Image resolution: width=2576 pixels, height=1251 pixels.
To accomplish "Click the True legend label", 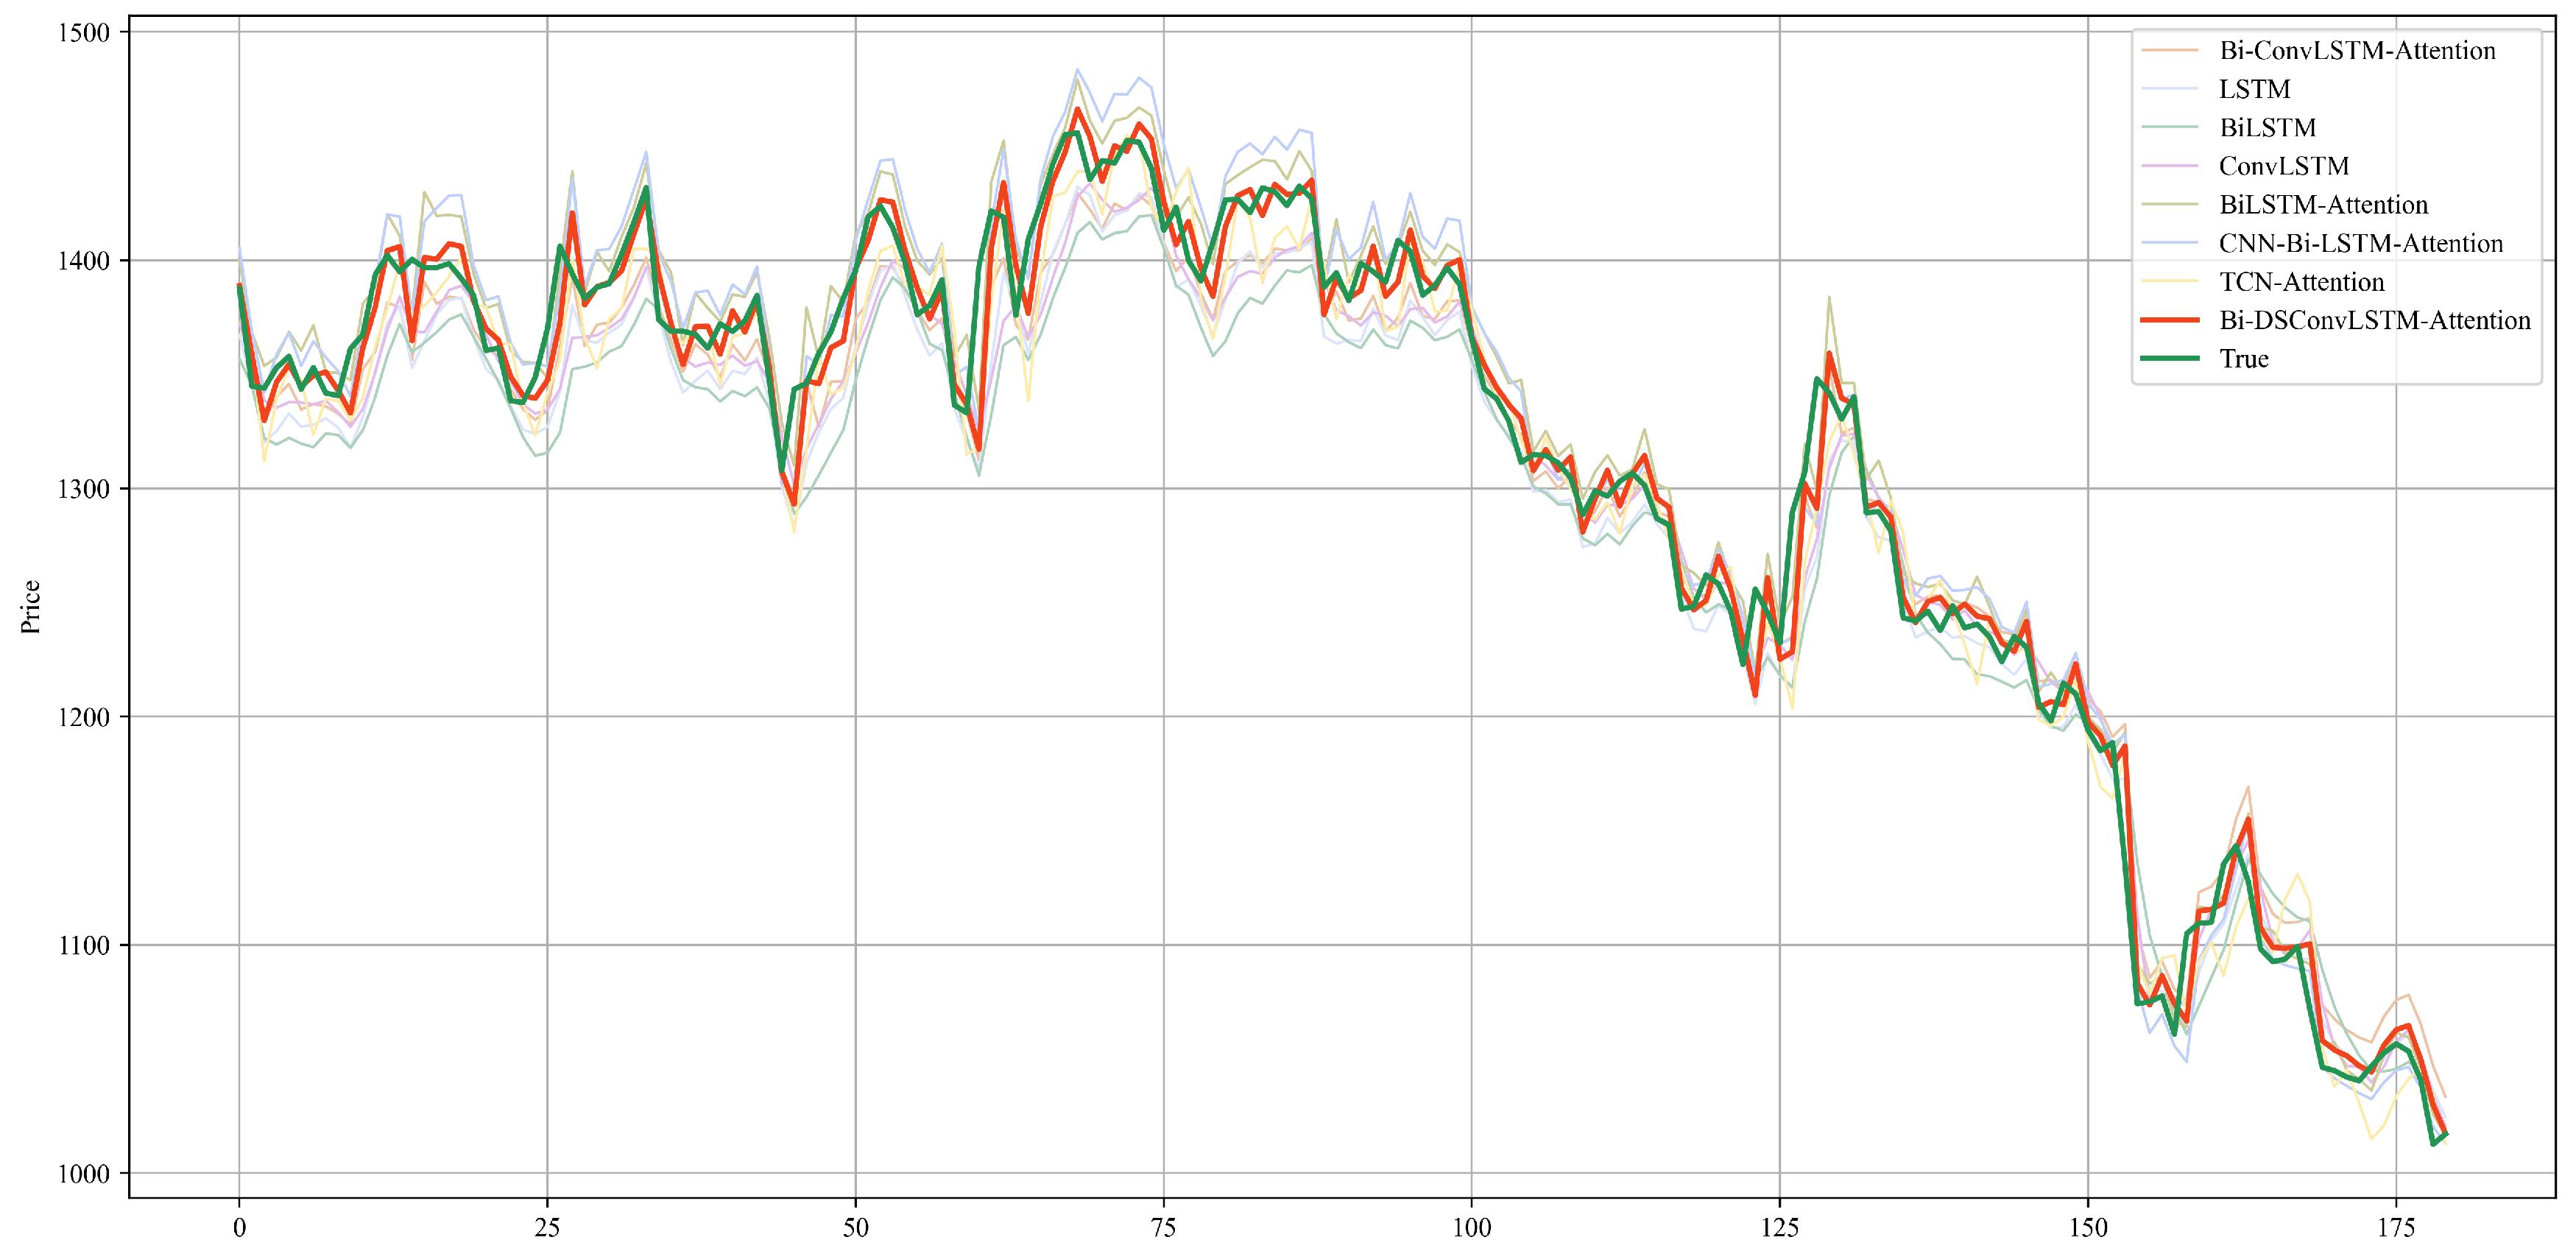I will click(2243, 359).
